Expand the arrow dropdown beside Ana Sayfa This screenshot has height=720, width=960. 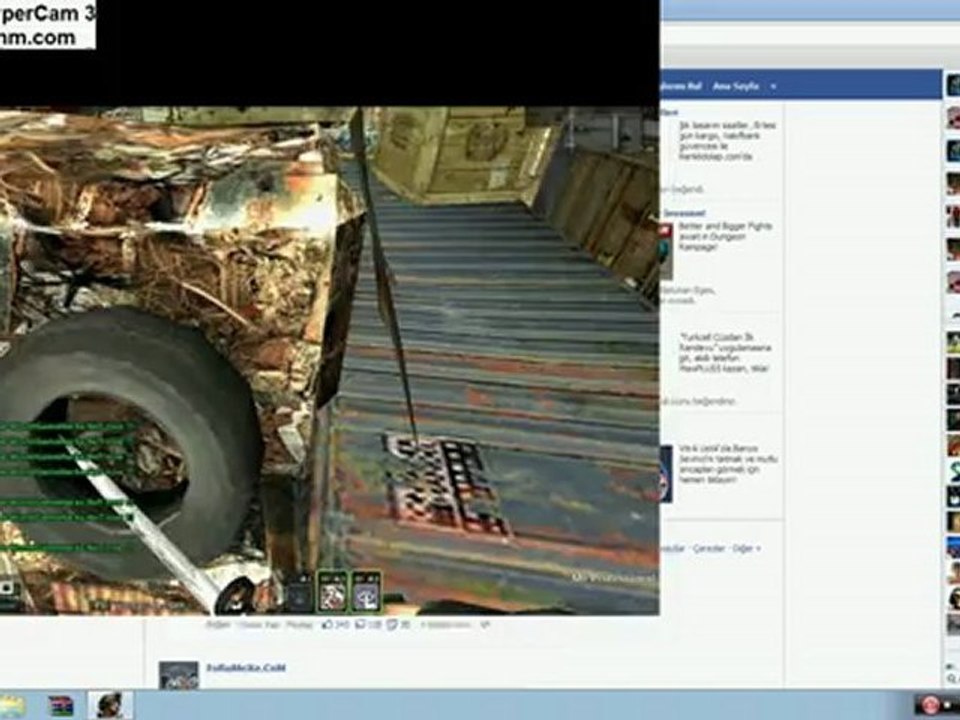tap(773, 87)
